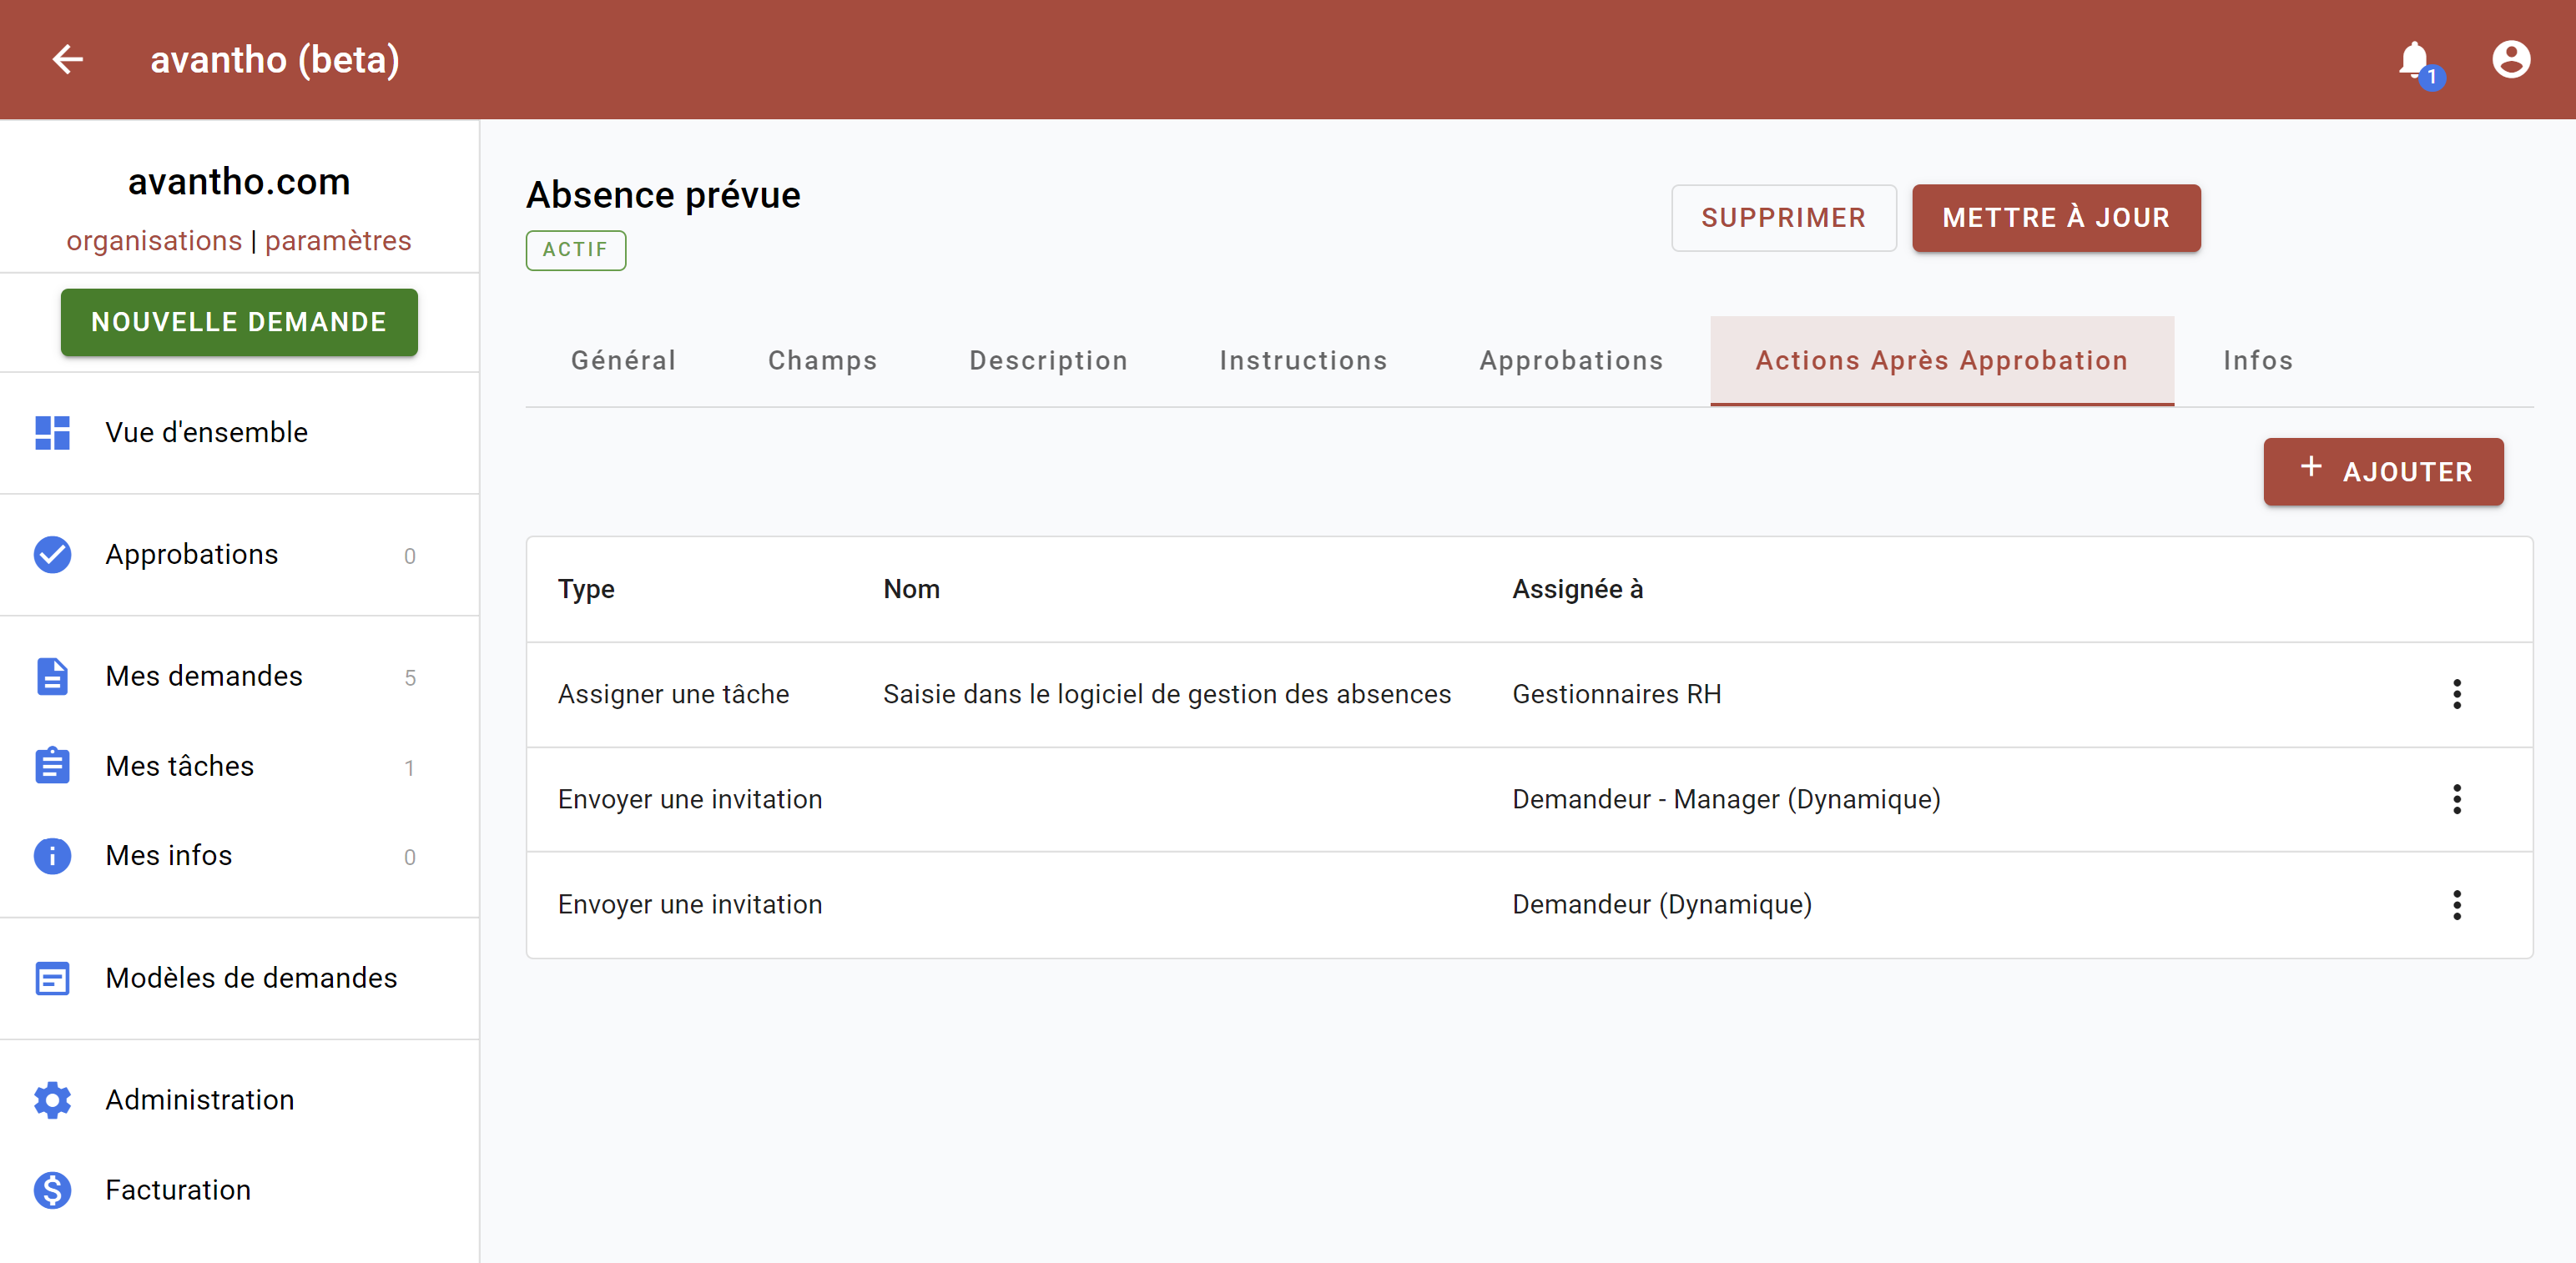The width and height of the screenshot is (2576, 1263).
Task: Open the Infos tab
Action: (x=2258, y=361)
